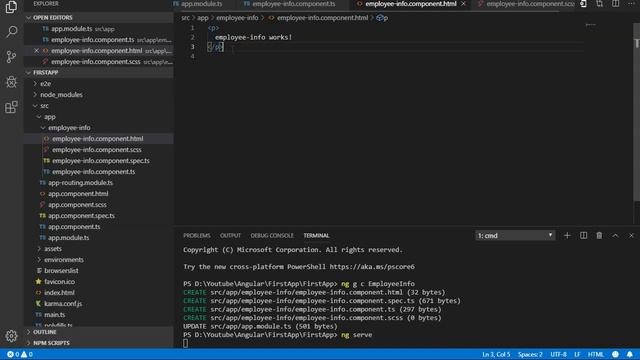
Task: Change end of line sequence LF
Action: click(577, 354)
